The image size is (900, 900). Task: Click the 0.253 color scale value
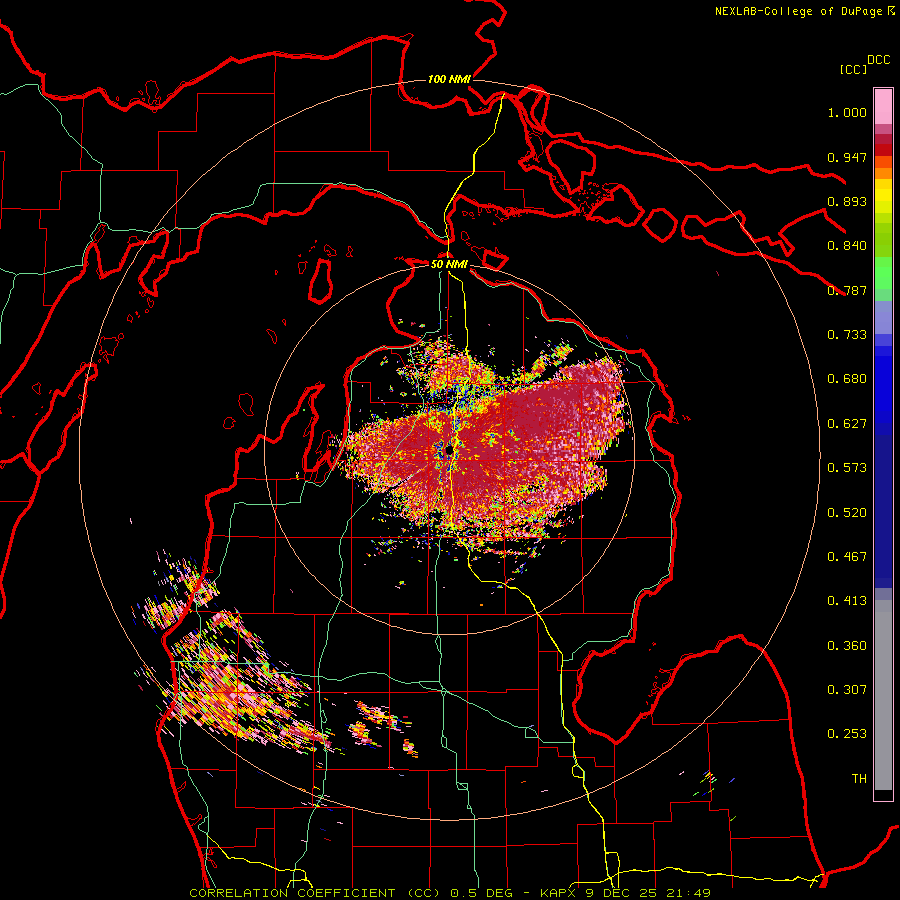click(847, 734)
